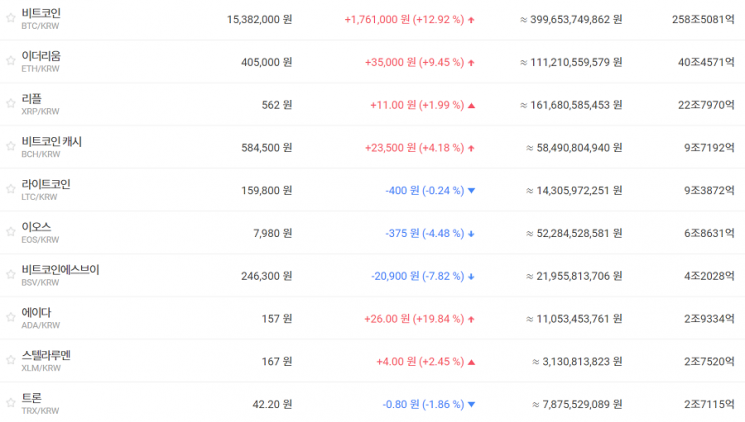Click the price 167 원
This screenshot has width=745, height=422.
[x=277, y=362]
